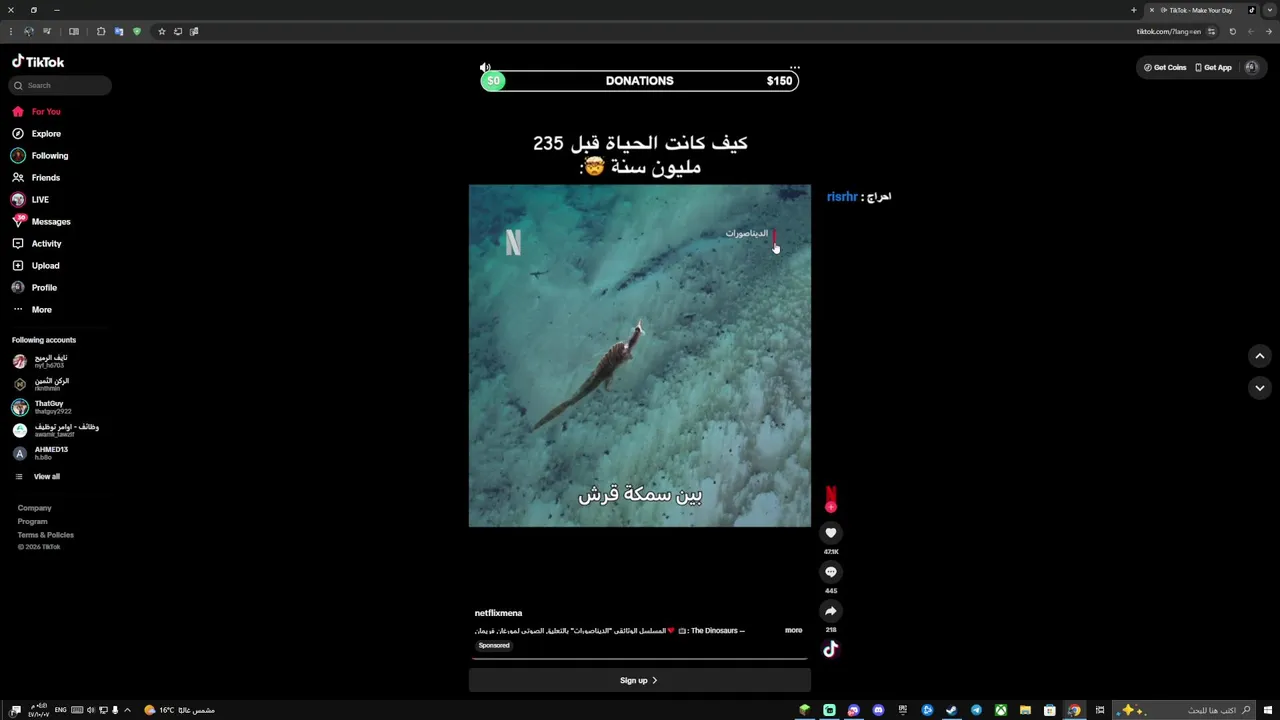Click the Windows taskbar search box
1280x720 pixels.
point(1185,710)
